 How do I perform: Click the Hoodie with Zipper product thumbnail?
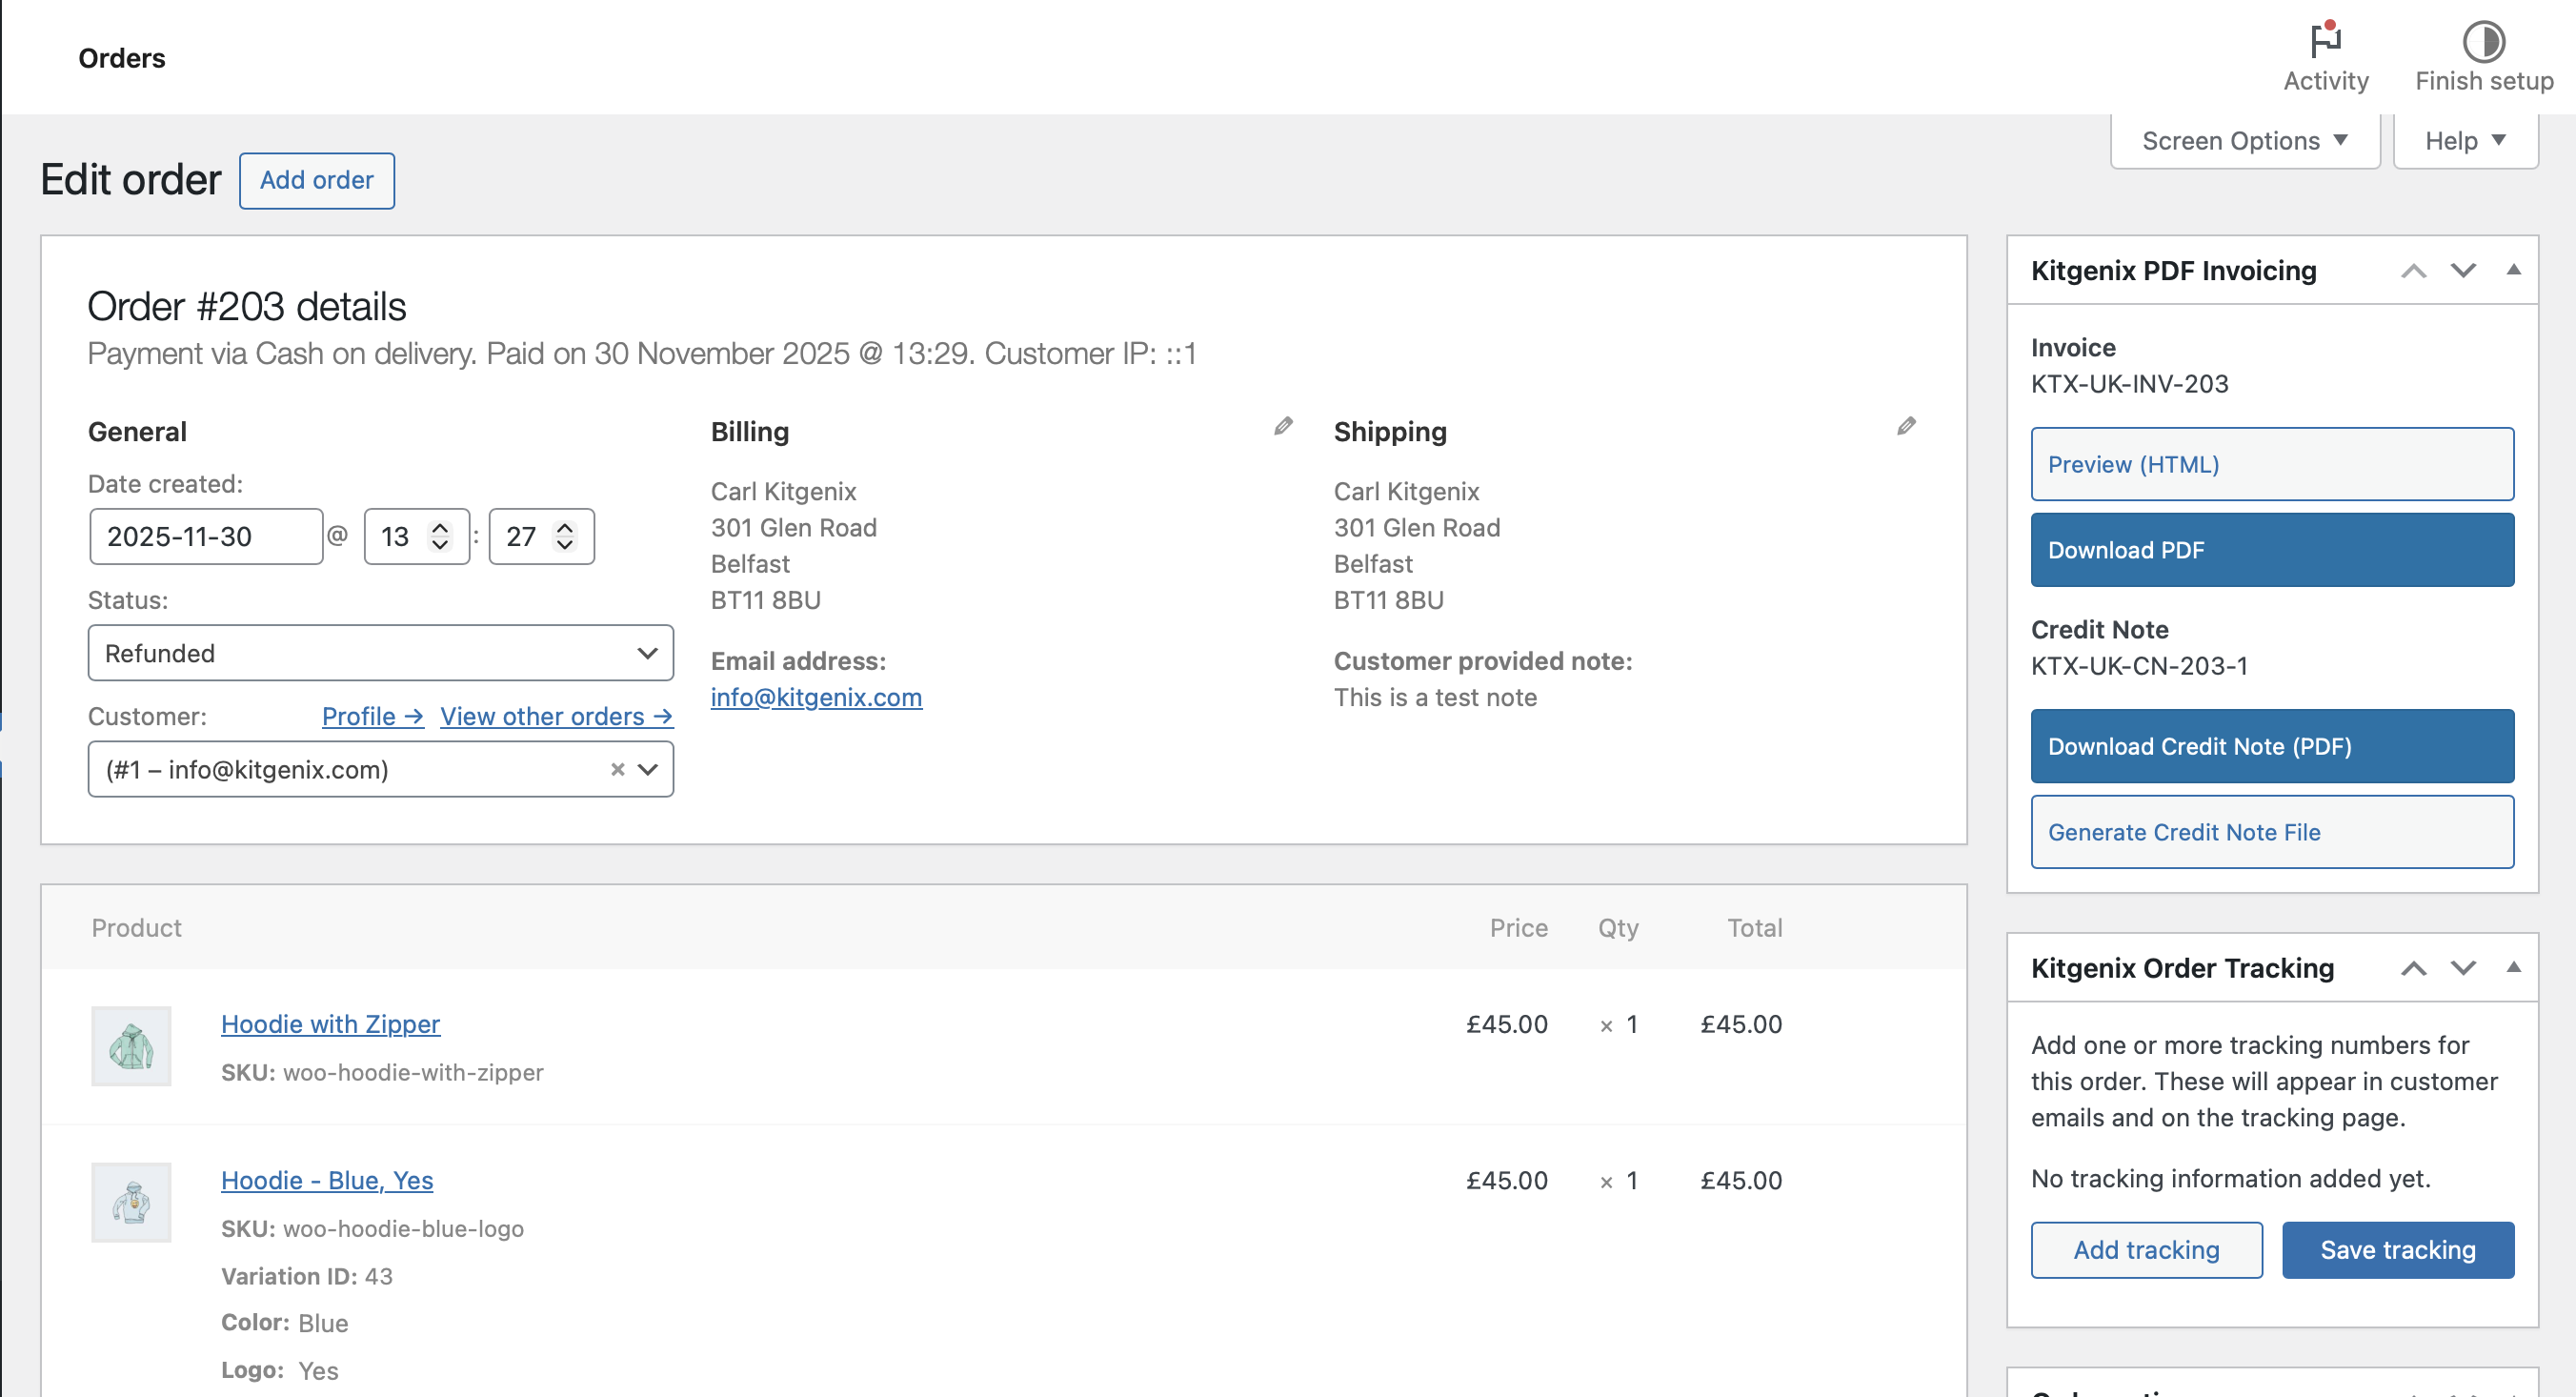coord(131,1046)
